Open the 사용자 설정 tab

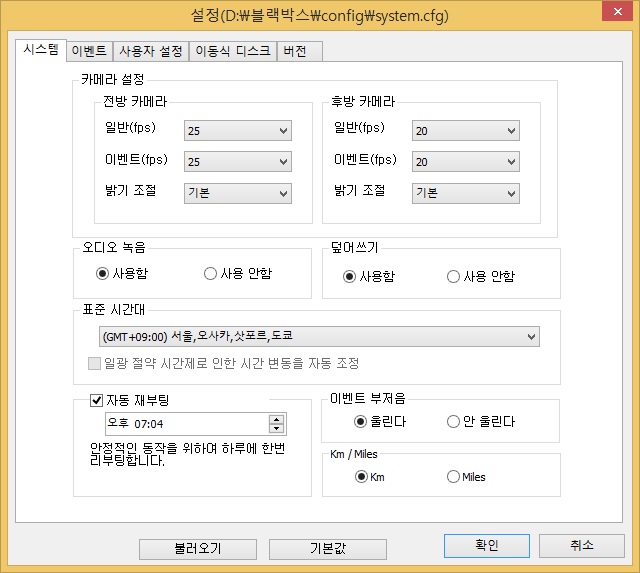(151, 51)
